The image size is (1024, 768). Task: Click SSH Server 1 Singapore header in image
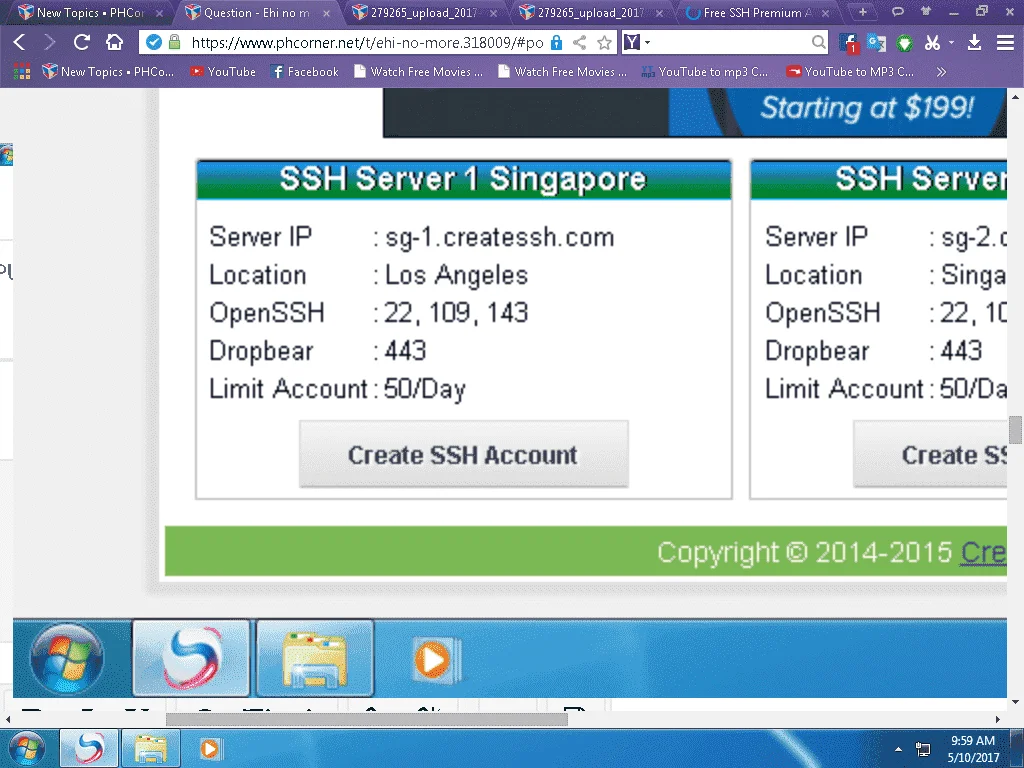pos(464,179)
